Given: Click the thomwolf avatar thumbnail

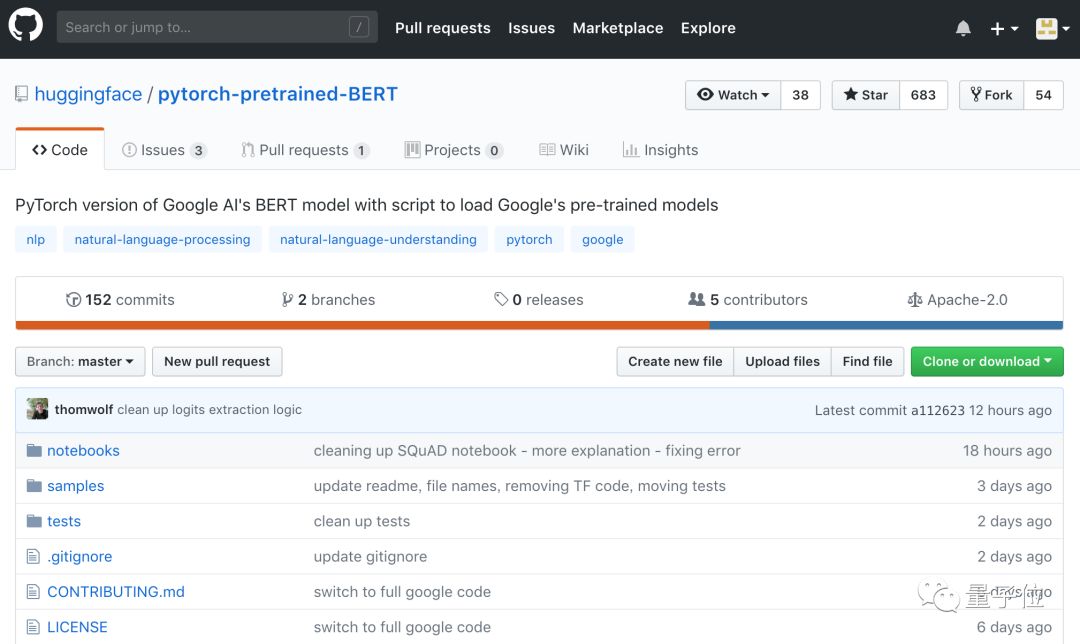Looking at the screenshot, I should (x=38, y=409).
